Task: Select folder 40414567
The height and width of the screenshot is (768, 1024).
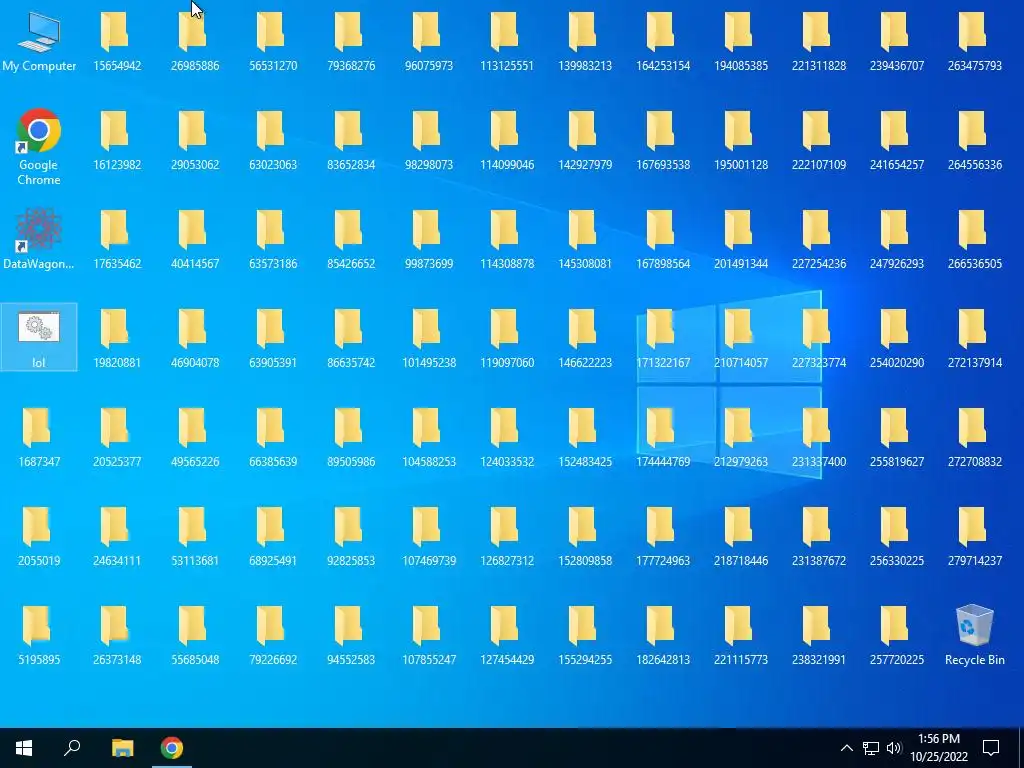Action: click(195, 238)
